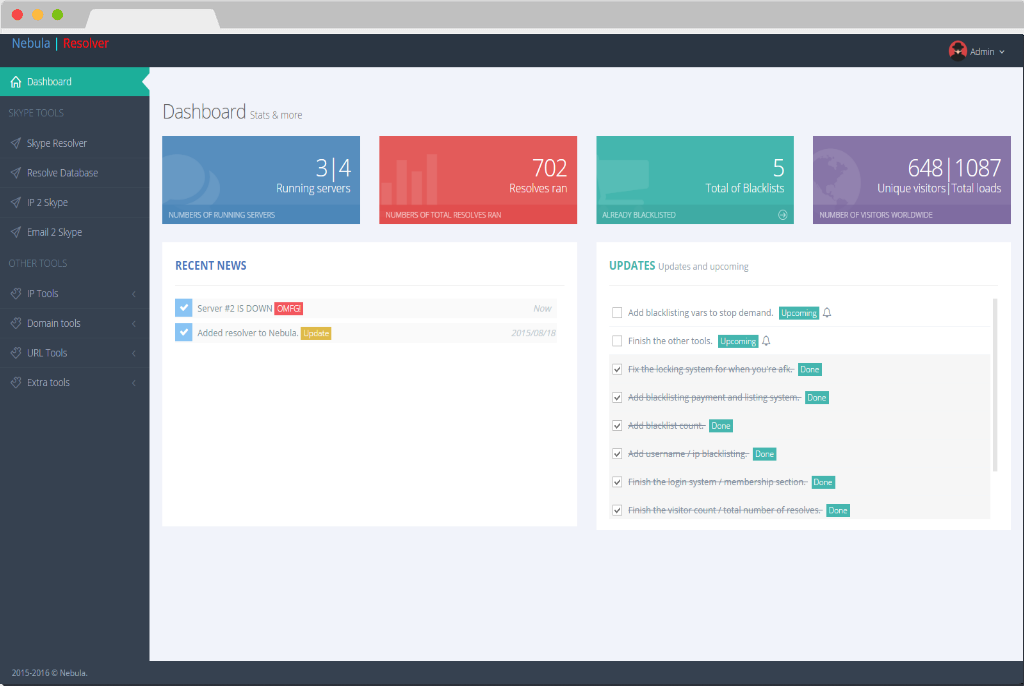Viewport: 1024px width, 686px height.
Task: Click the red OMG! badge on server news
Action: (288, 308)
